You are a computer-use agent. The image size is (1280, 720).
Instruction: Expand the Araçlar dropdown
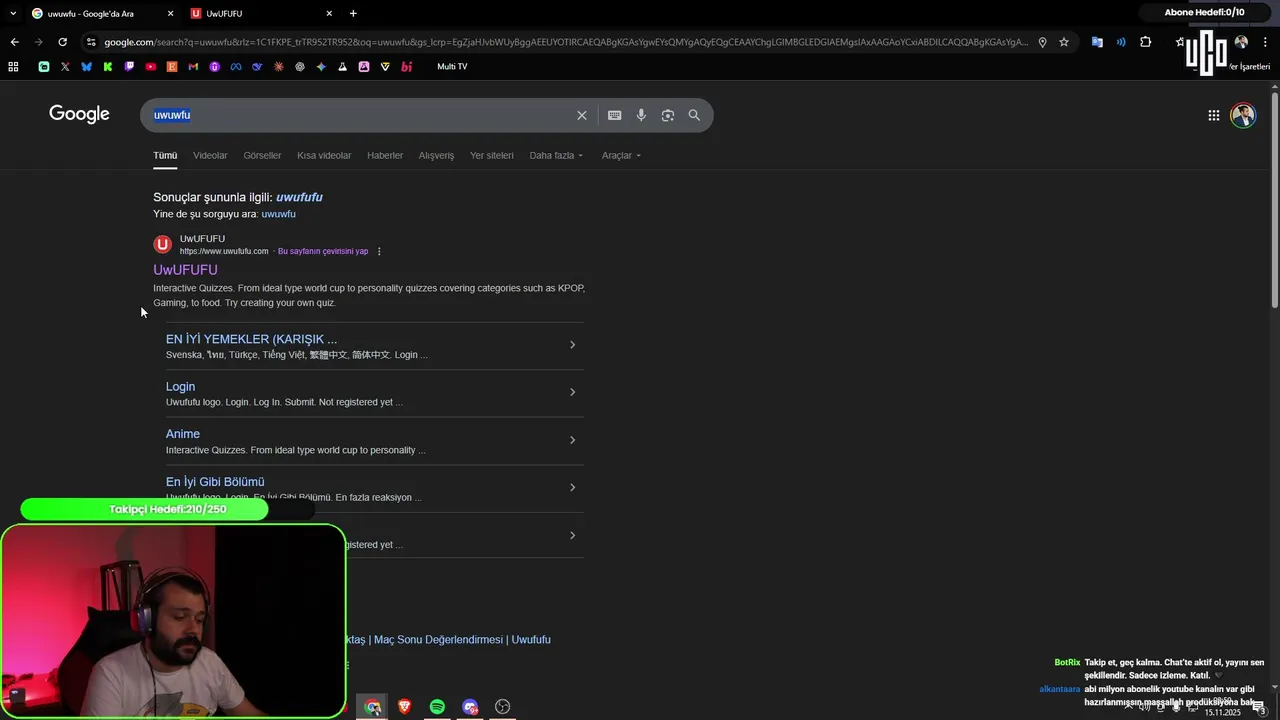(621, 155)
